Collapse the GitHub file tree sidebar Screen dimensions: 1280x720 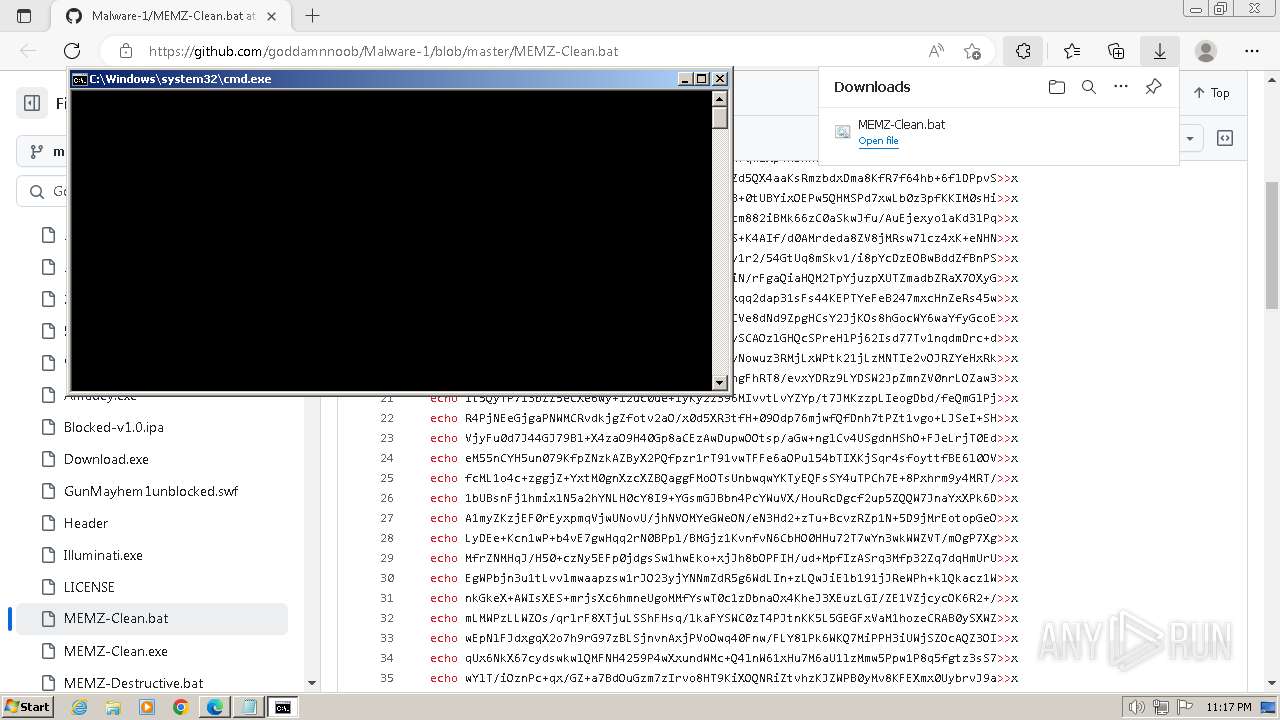pos(32,103)
